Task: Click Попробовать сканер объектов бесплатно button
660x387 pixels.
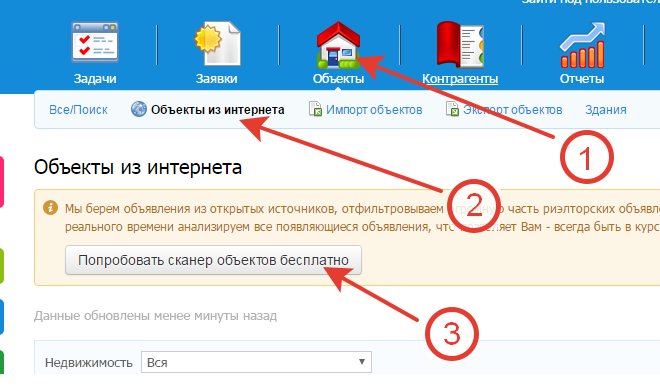Action: 213,260
